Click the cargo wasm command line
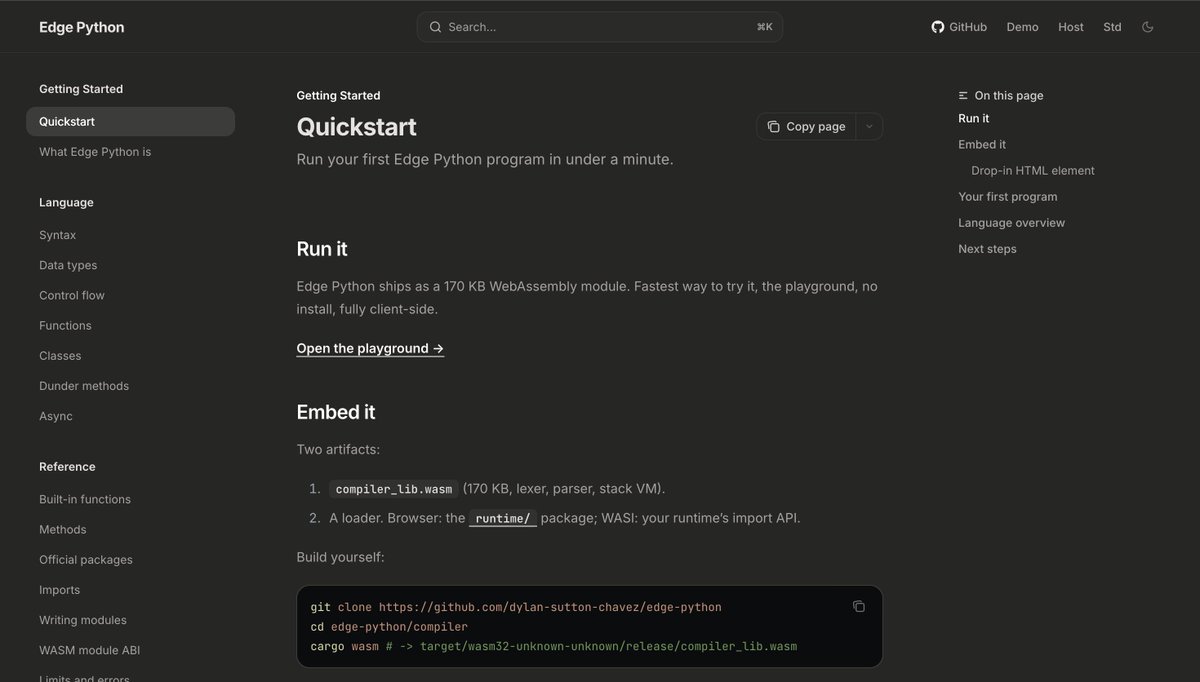 (x=554, y=646)
